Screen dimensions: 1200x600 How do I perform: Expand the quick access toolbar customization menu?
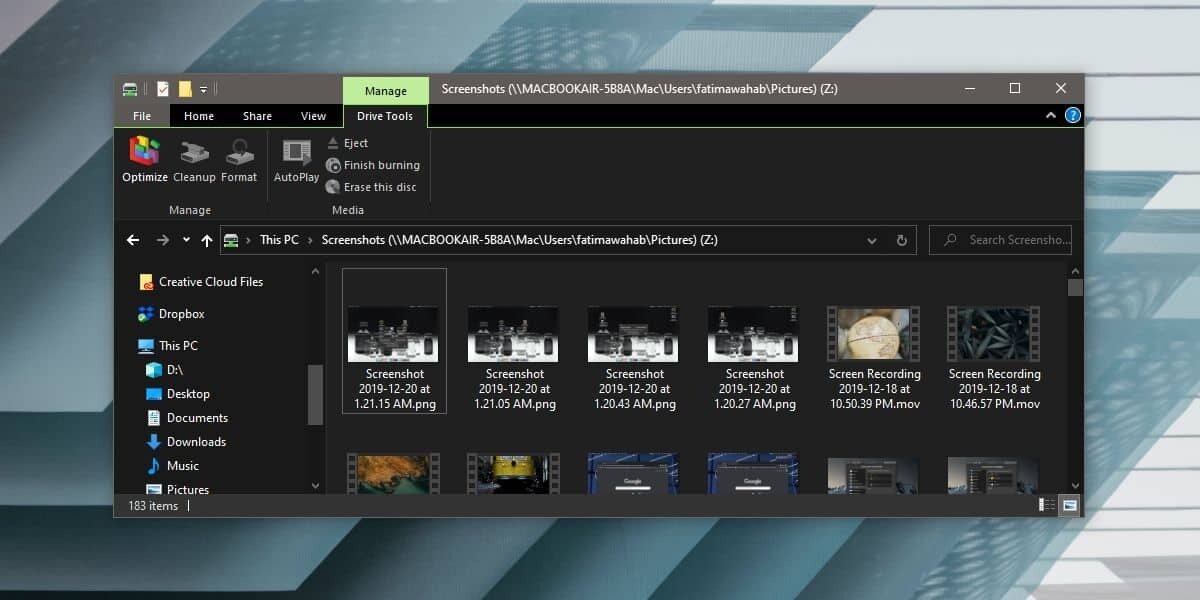203,88
